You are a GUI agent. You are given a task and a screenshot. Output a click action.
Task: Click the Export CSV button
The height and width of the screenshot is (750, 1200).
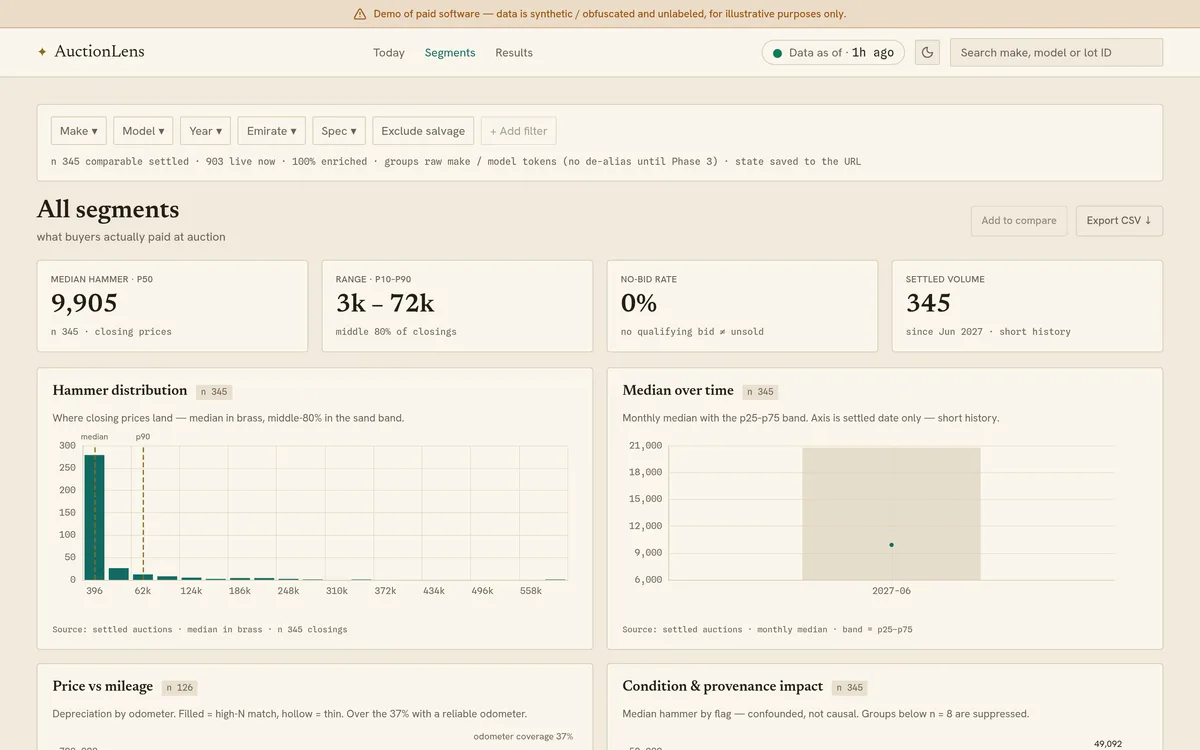(1119, 221)
